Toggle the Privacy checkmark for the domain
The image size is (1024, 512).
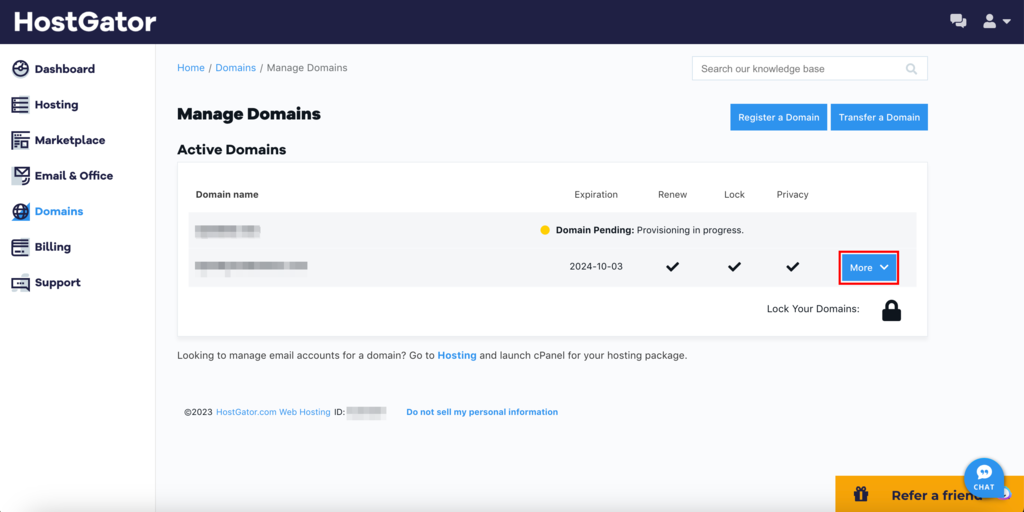(x=792, y=267)
